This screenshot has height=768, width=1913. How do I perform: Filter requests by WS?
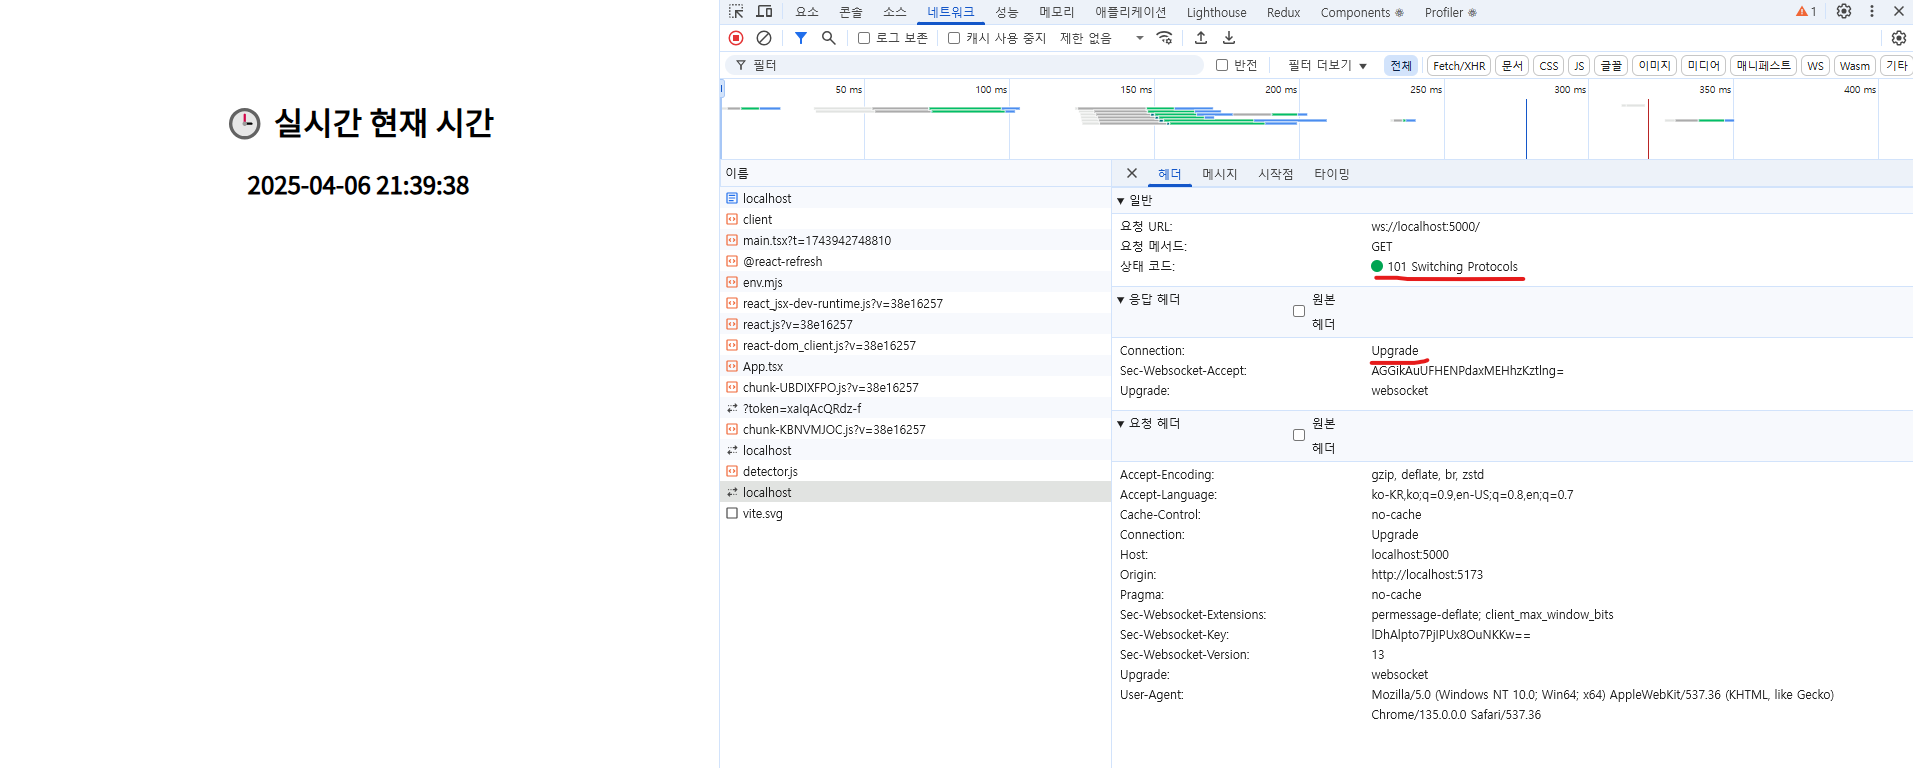pyautogui.click(x=1816, y=65)
